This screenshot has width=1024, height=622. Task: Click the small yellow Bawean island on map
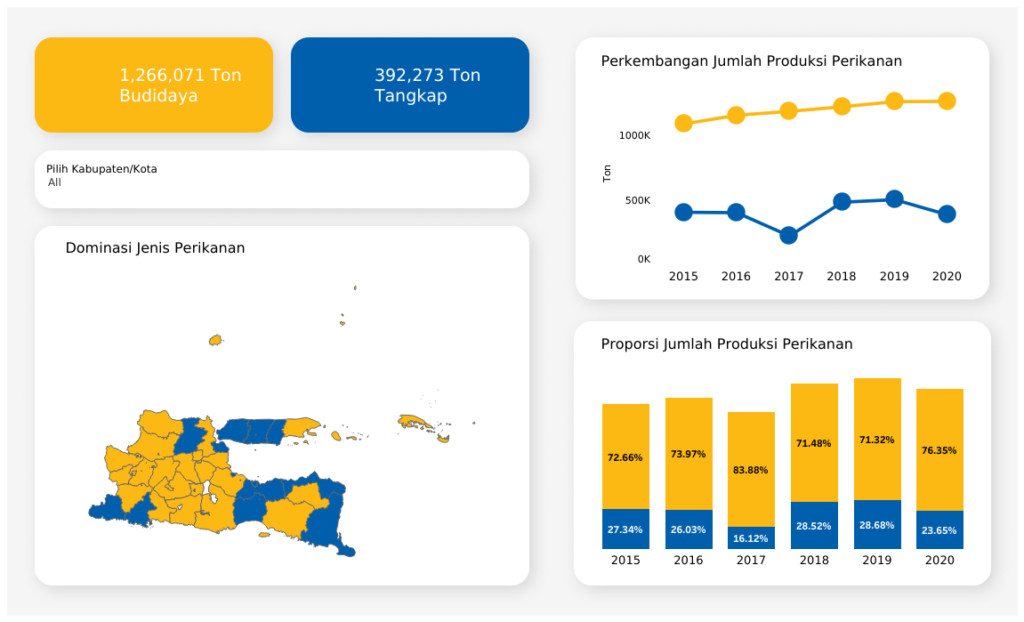coord(215,340)
